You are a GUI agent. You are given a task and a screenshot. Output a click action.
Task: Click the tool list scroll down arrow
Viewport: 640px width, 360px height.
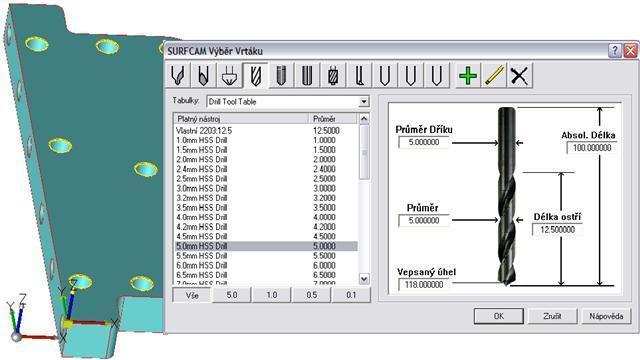364,279
